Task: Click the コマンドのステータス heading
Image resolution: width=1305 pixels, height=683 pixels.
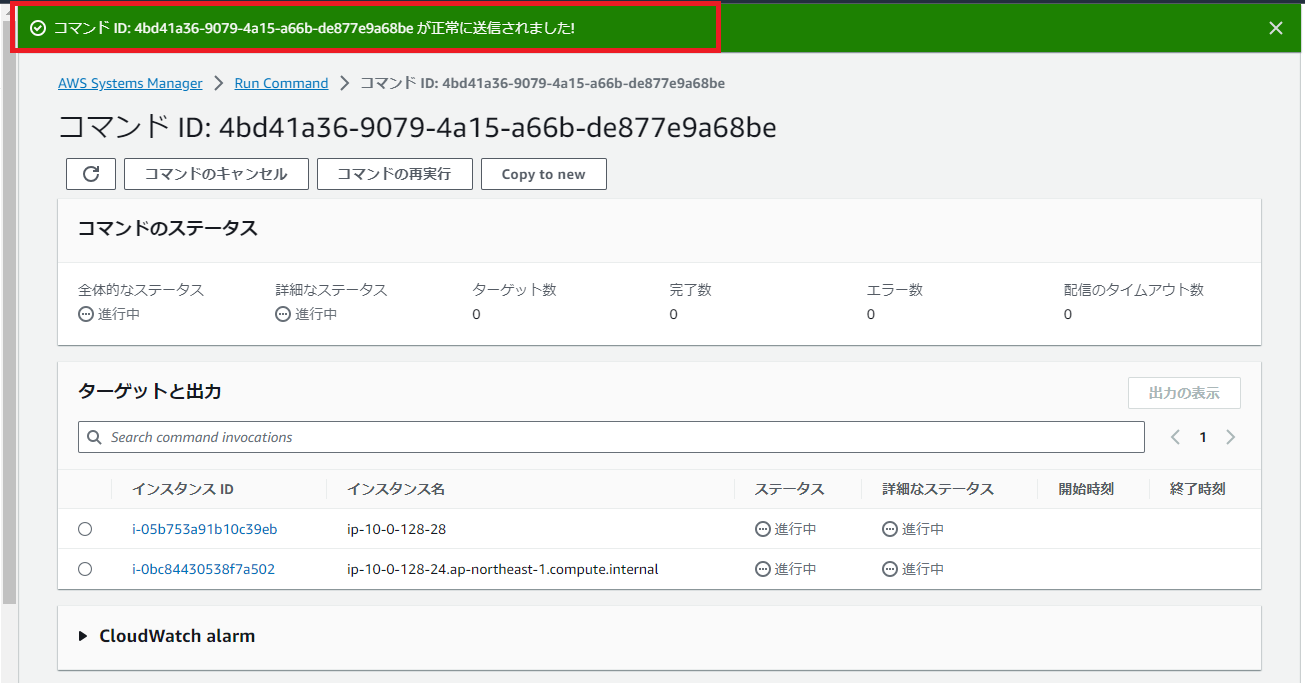Action: coord(168,229)
